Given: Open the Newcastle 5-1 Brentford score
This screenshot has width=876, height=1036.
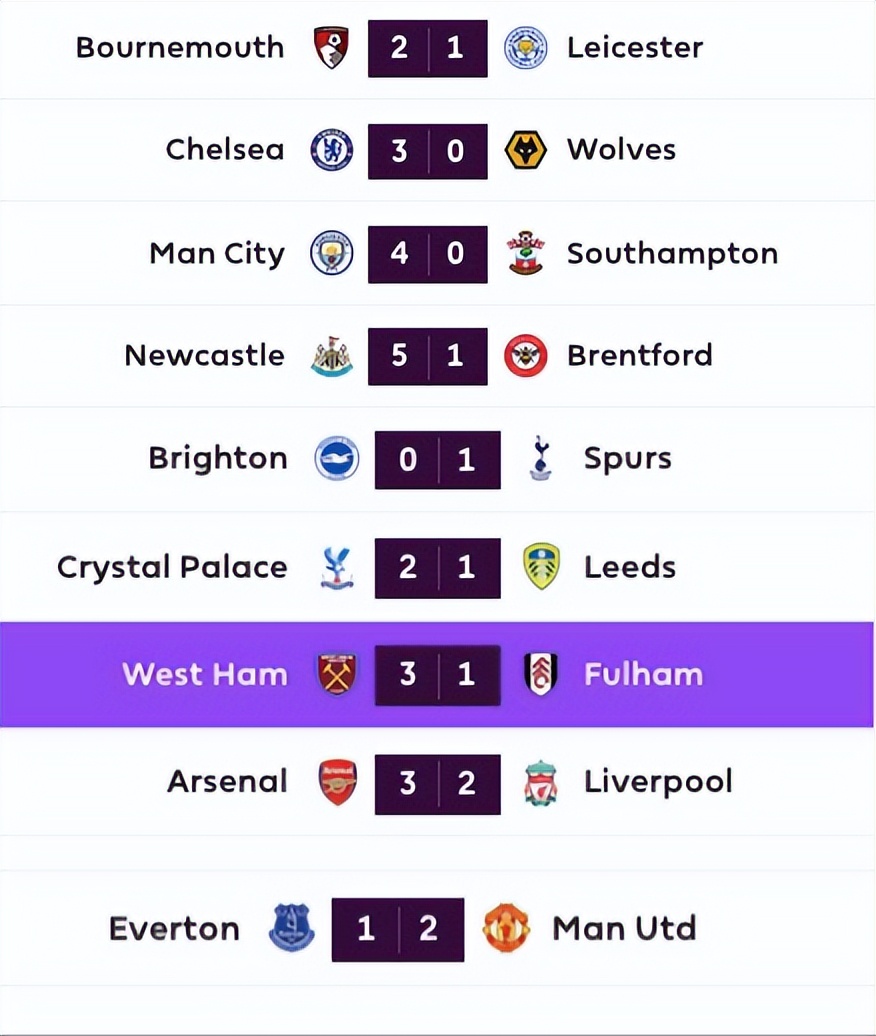Looking at the screenshot, I should tap(427, 356).
